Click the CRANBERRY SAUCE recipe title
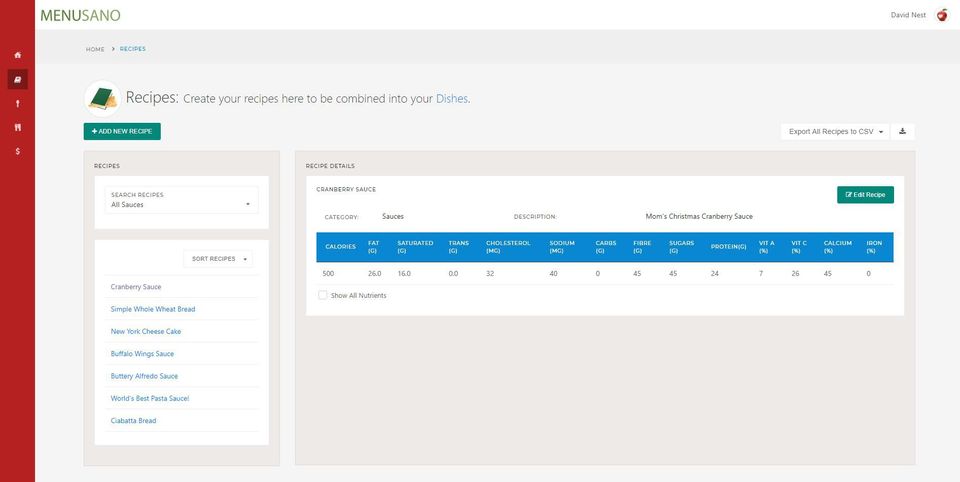The width and height of the screenshot is (960, 482). click(346, 190)
